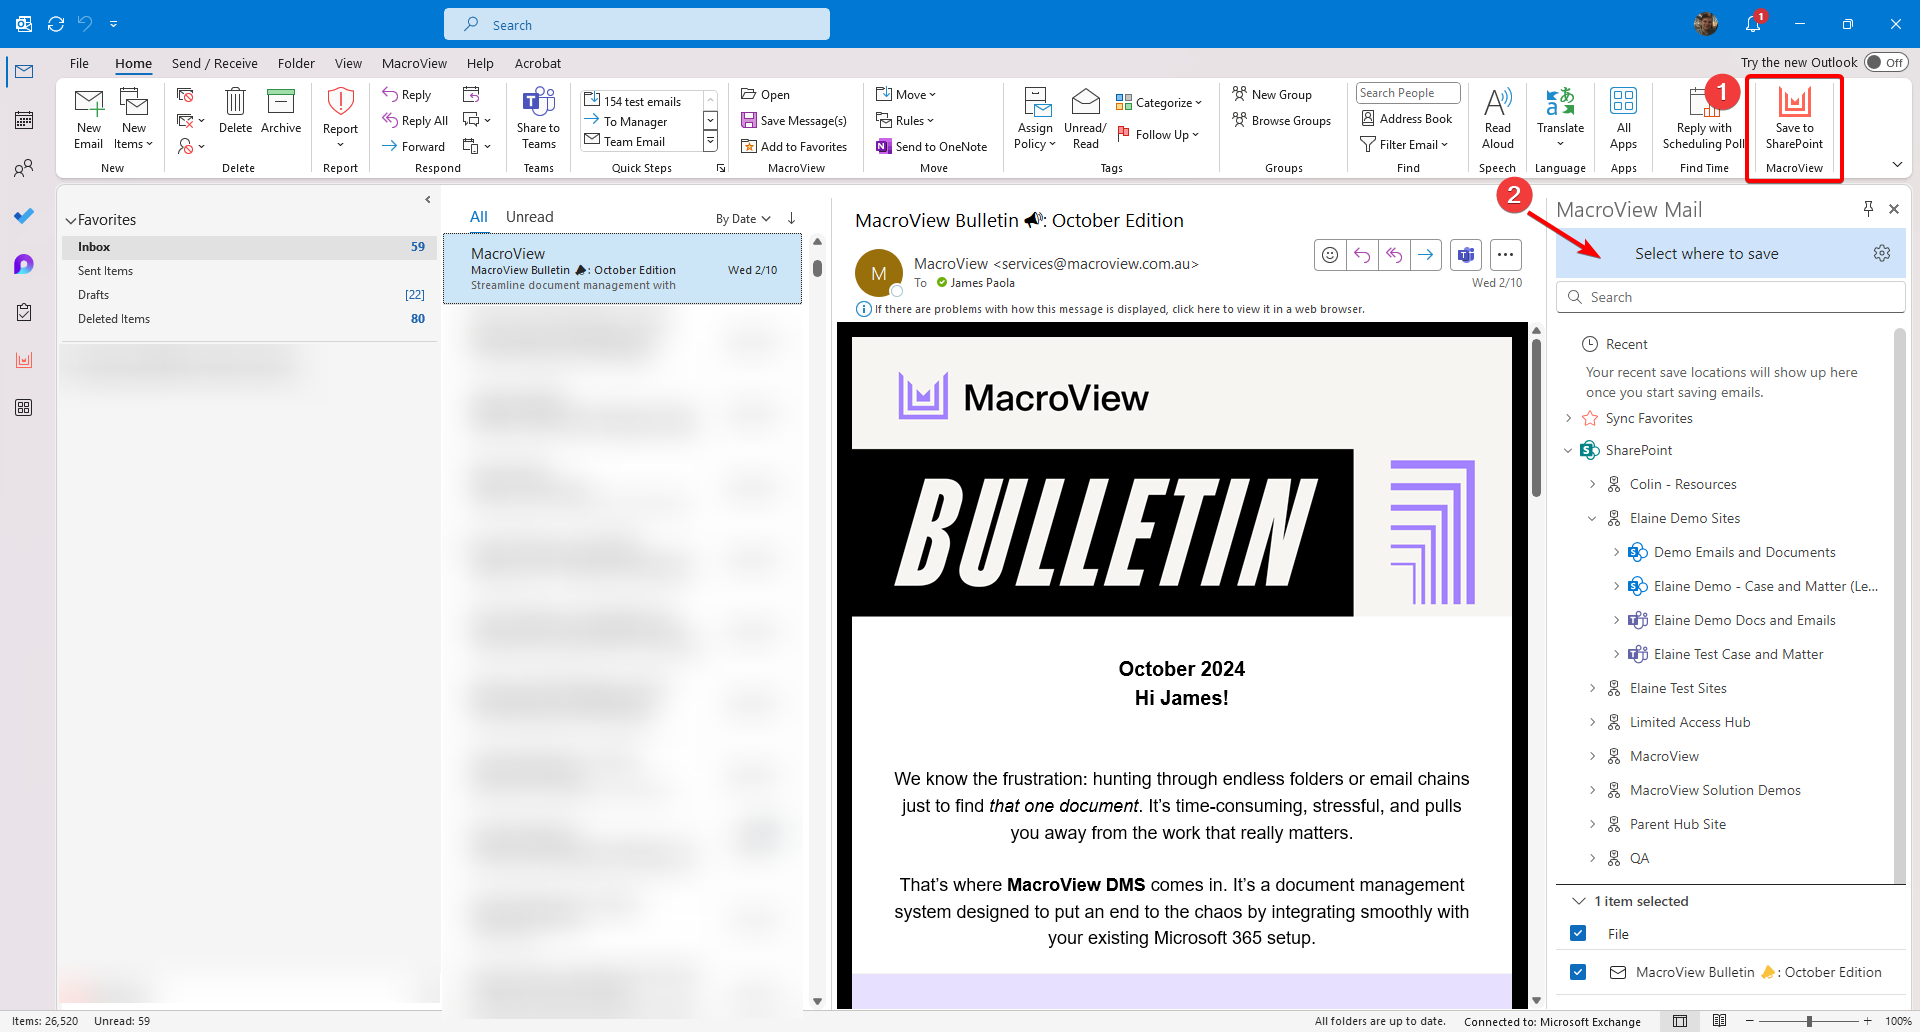
Task: Open the Acrobat ribbon tab
Action: pyautogui.click(x=538, y=63)
